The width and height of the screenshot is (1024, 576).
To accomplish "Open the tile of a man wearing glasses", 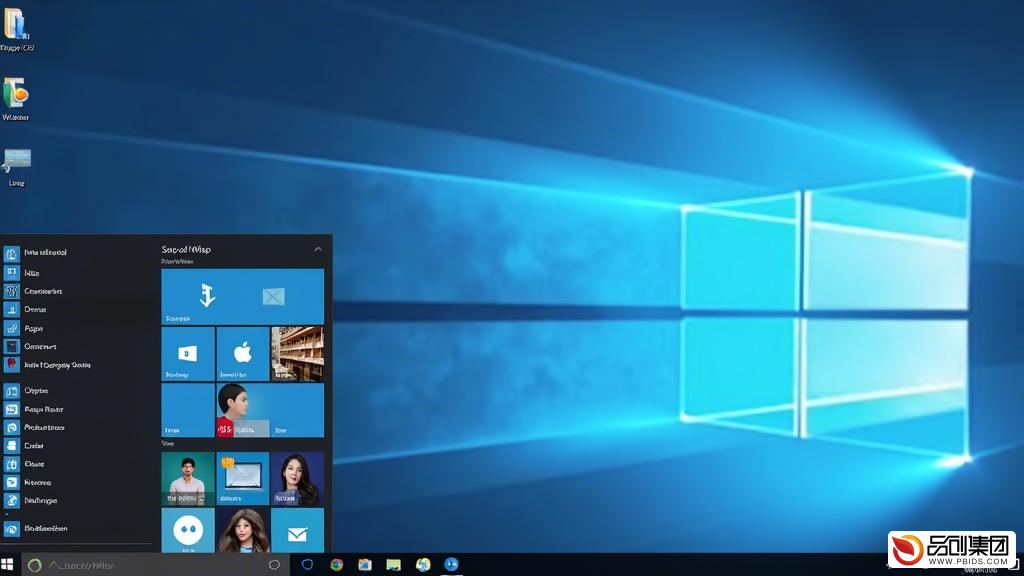I will [x=187, y=479].
